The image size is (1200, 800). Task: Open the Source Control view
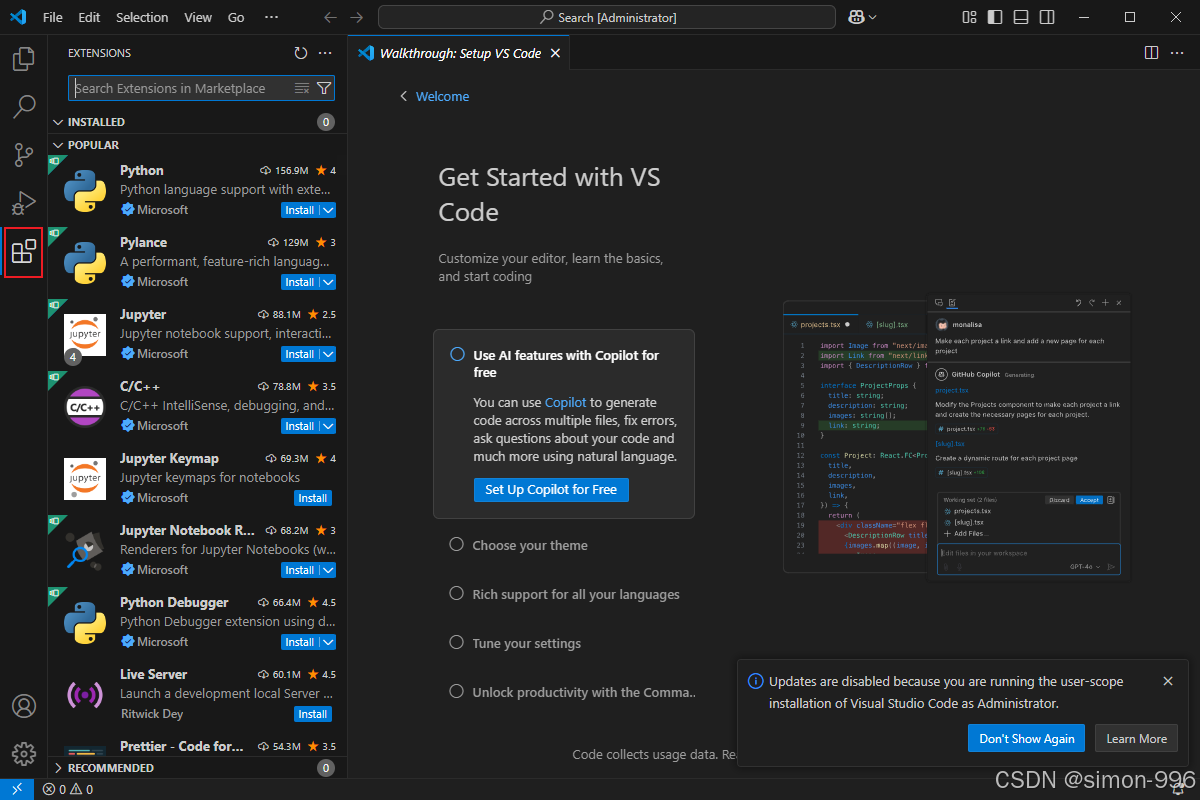click(x=23, y=155)
